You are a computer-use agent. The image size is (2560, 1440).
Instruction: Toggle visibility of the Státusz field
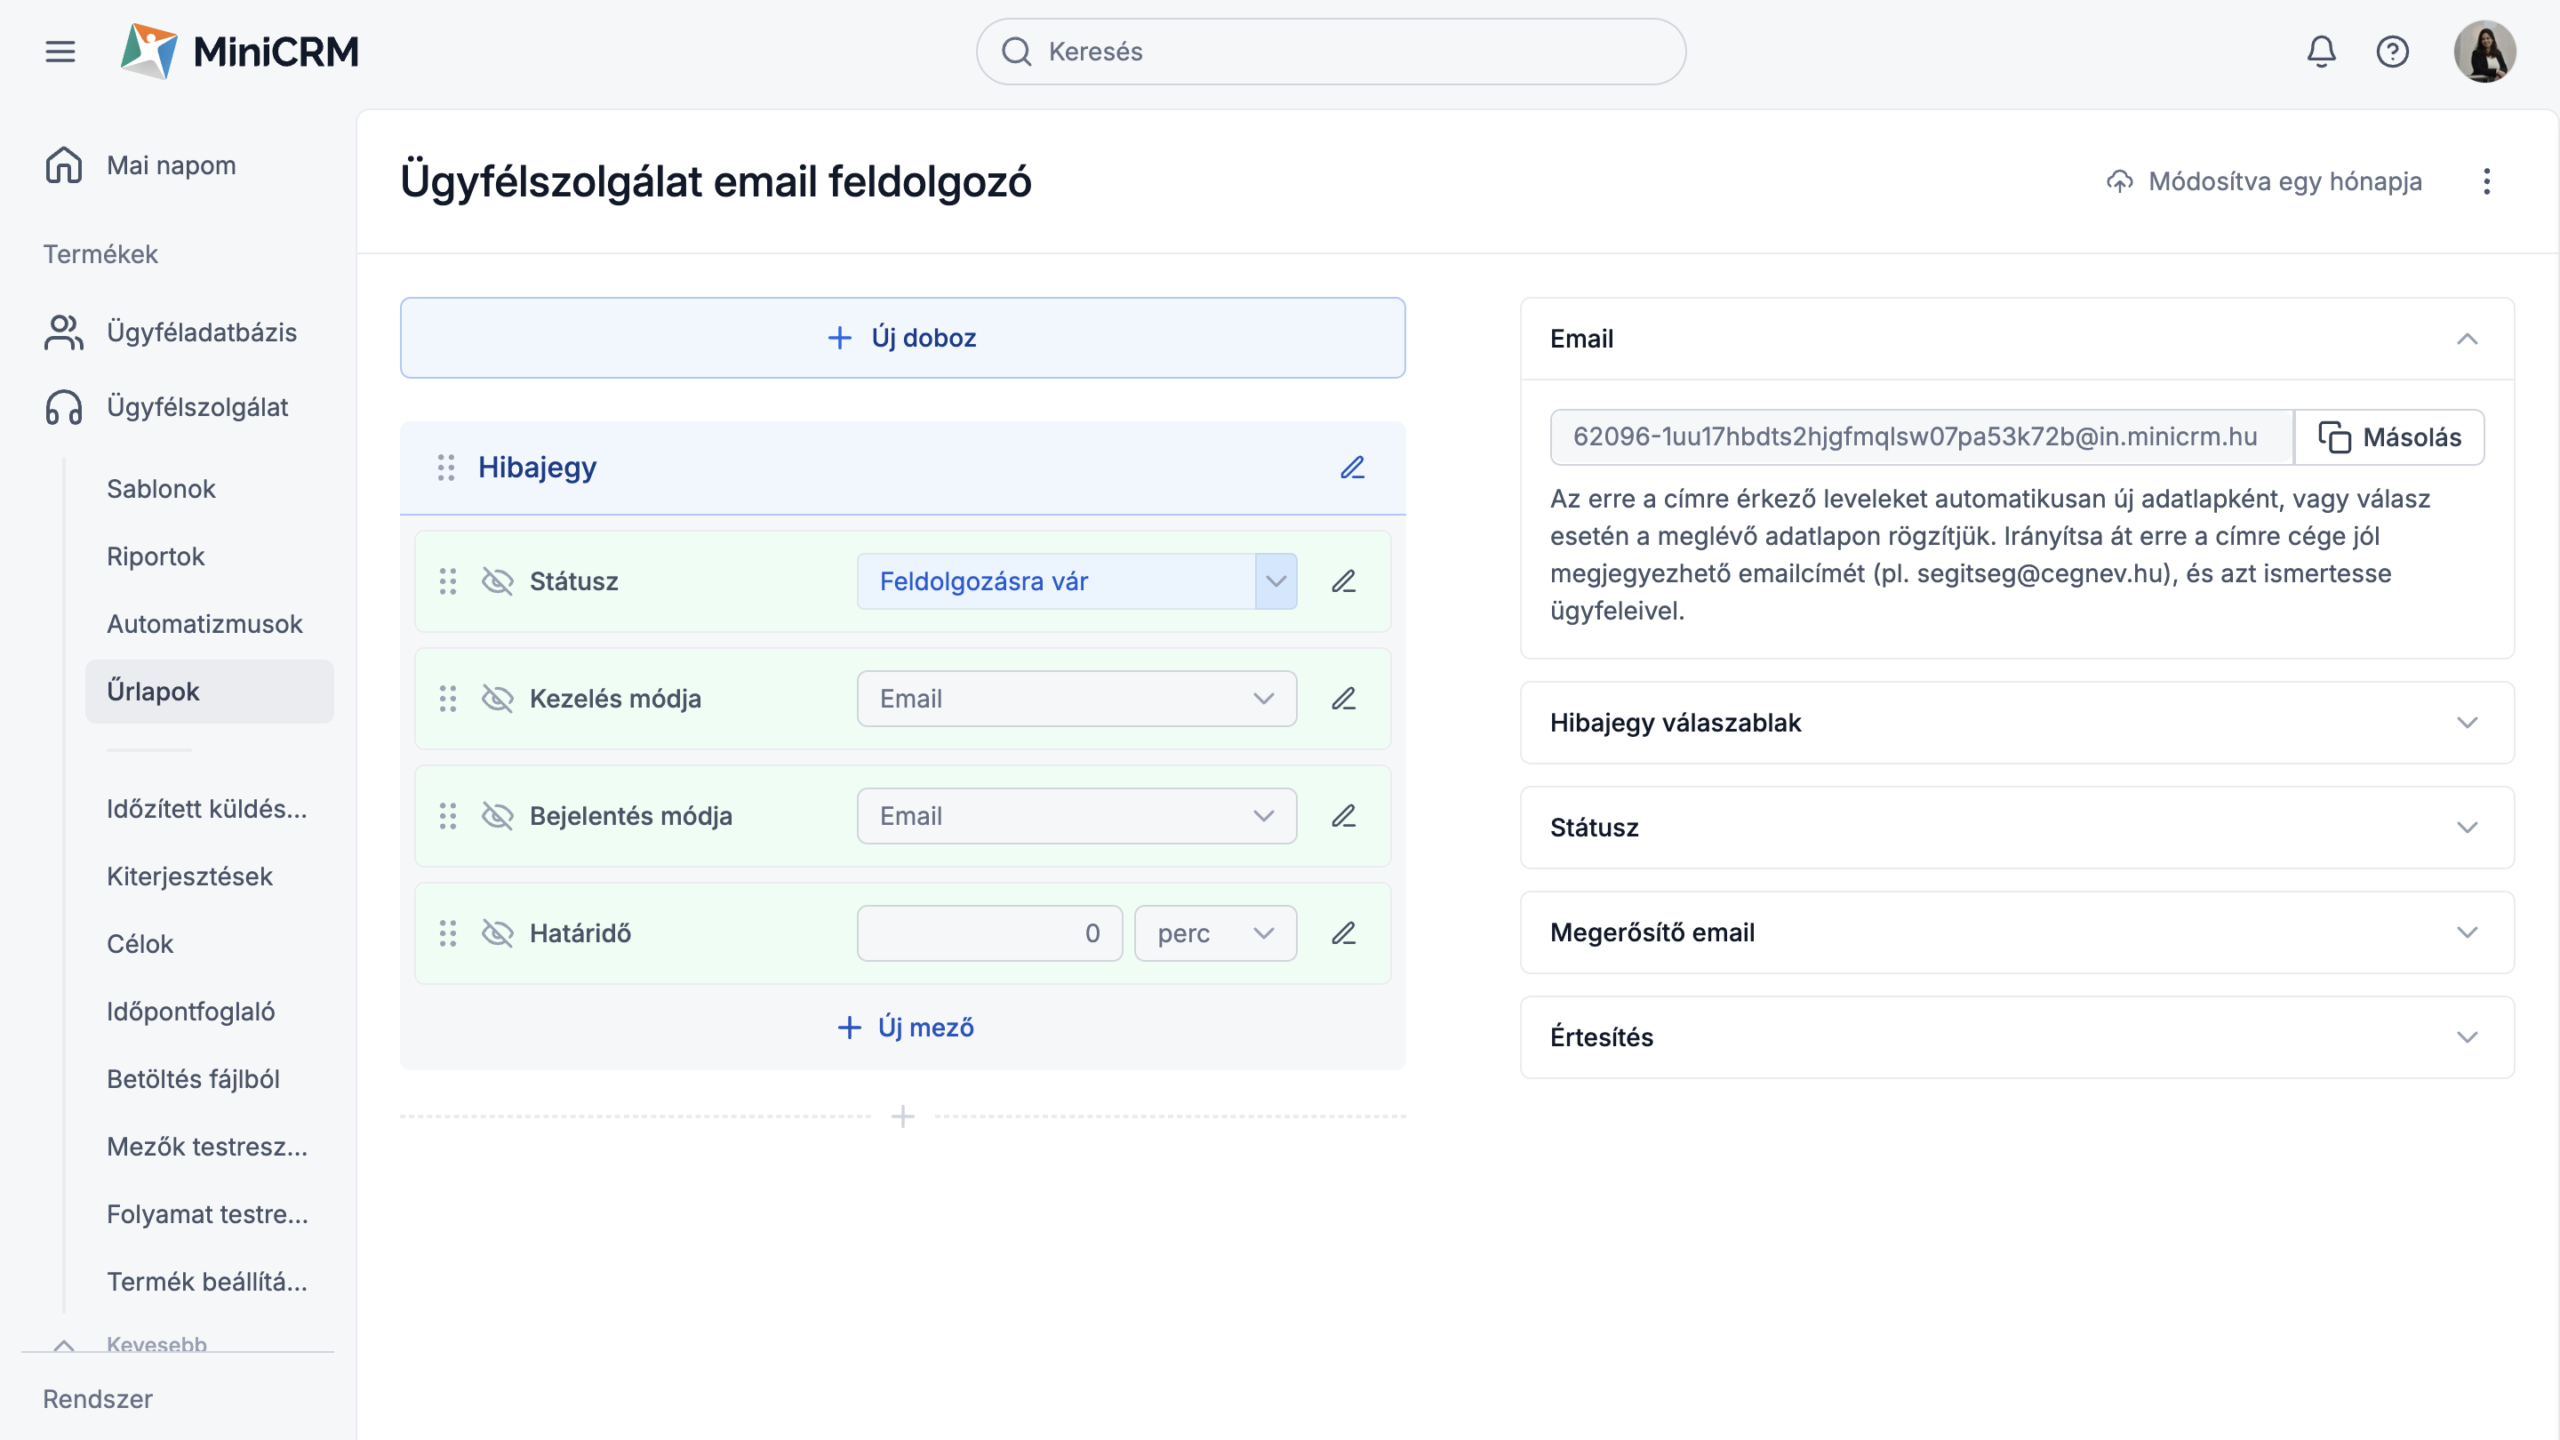point(497,581)
